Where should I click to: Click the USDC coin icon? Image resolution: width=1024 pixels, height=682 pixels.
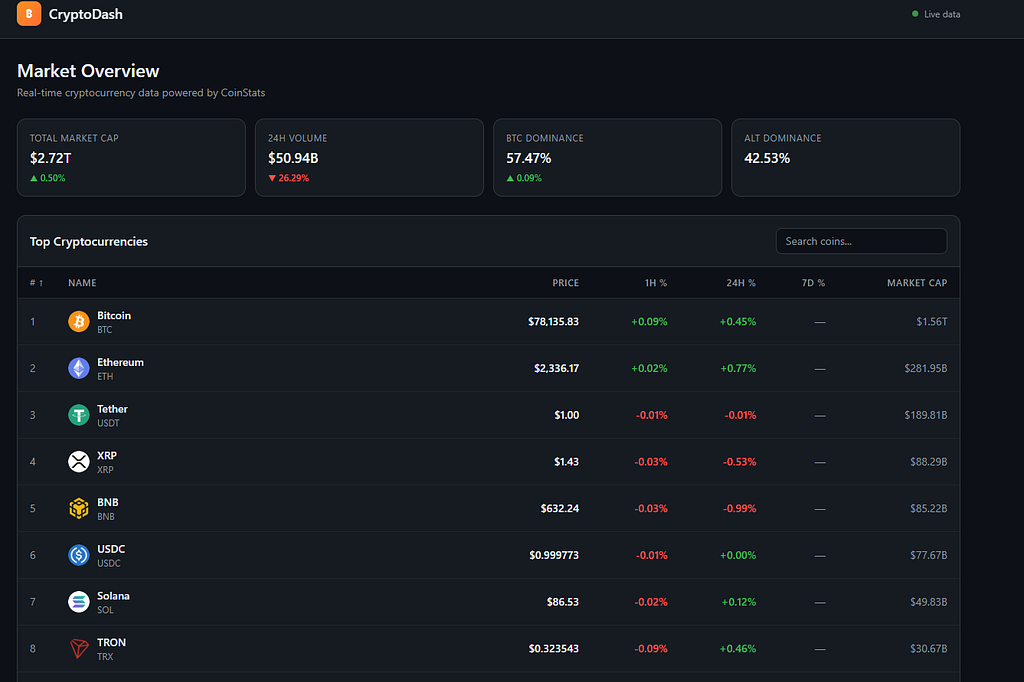coord(79,555)
